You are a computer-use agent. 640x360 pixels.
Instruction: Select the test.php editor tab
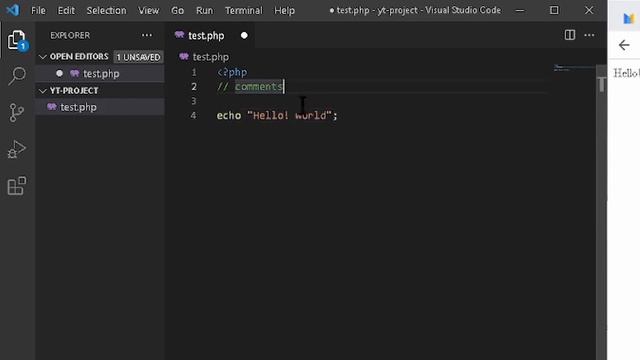211,36
